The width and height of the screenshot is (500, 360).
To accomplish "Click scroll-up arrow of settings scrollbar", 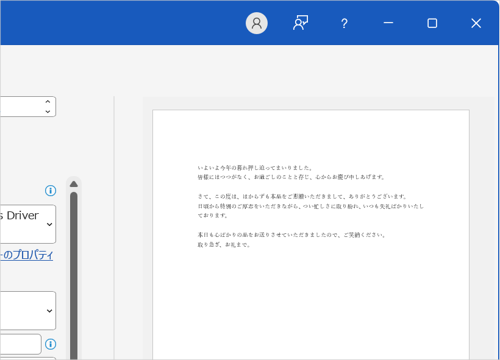I will (74, 184).
